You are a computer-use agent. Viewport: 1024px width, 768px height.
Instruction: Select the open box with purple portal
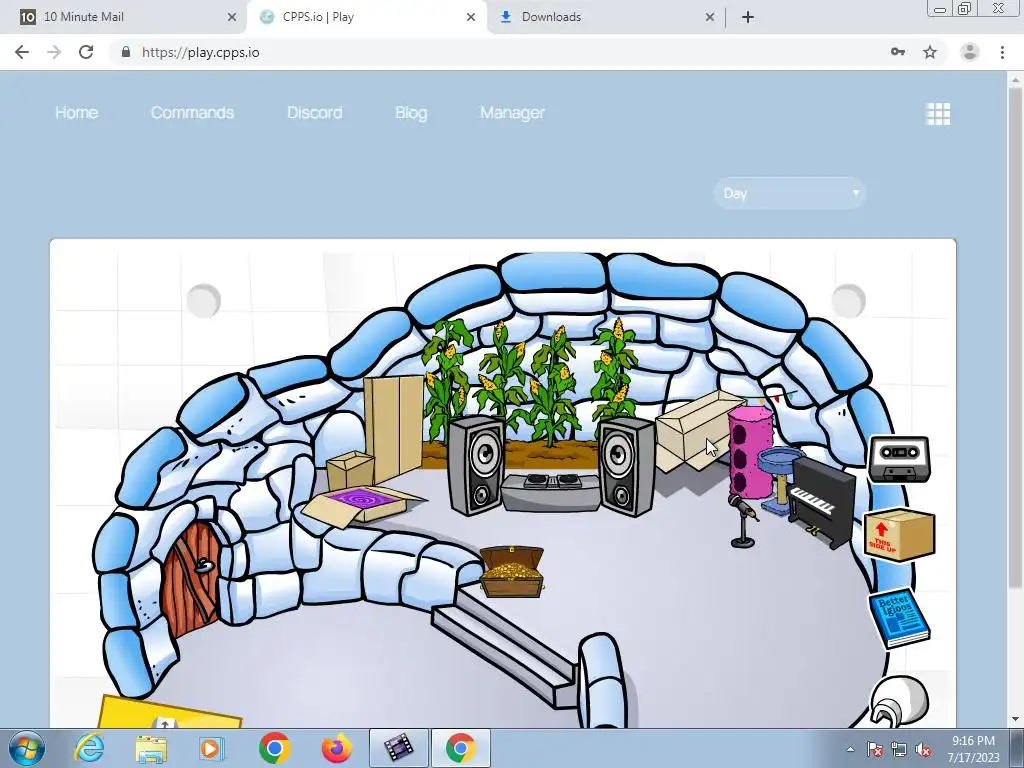coord(363,505)
